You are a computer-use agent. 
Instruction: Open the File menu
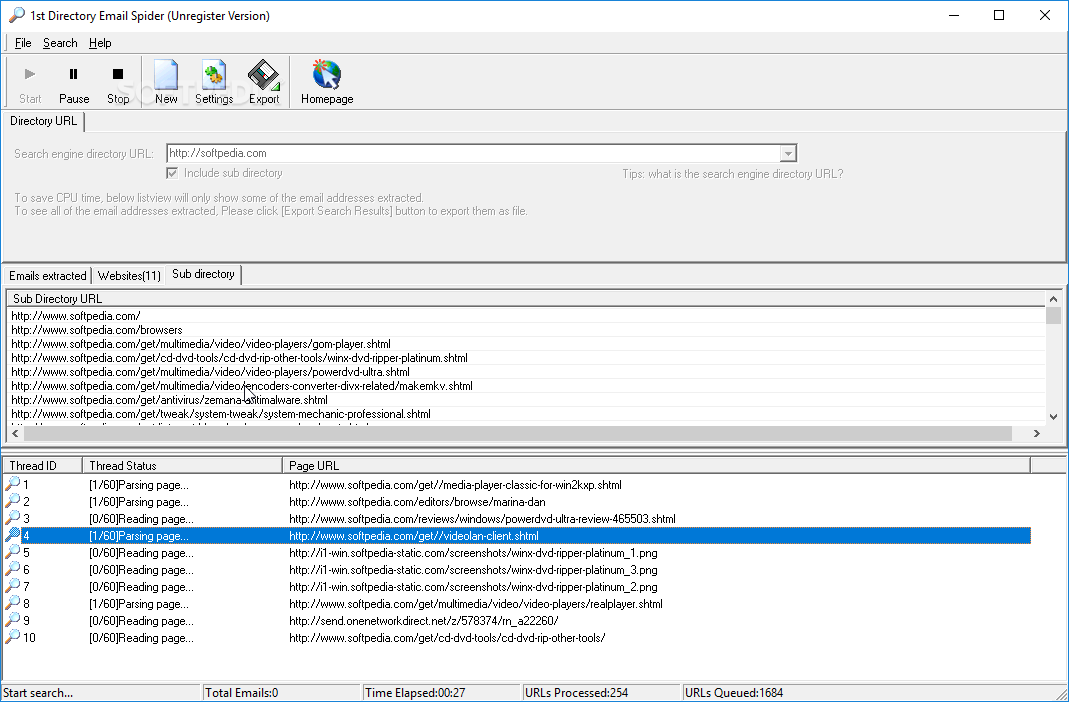click(x=23, y=43)
